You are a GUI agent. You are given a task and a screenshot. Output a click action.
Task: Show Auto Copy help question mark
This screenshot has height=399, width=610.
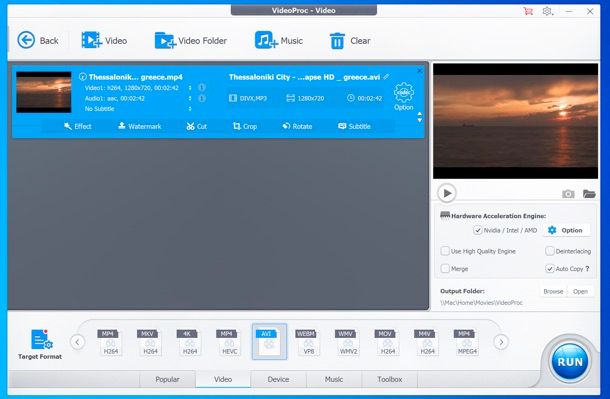coord(587,268)
